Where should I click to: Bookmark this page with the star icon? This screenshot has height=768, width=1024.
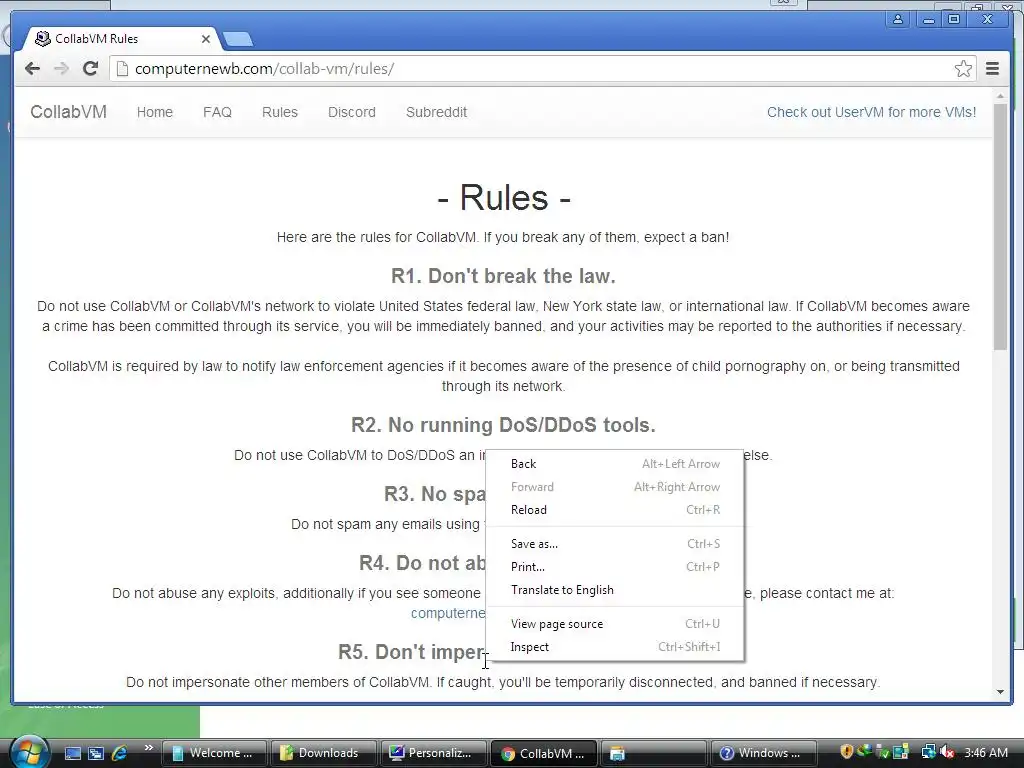pos(963,69)
